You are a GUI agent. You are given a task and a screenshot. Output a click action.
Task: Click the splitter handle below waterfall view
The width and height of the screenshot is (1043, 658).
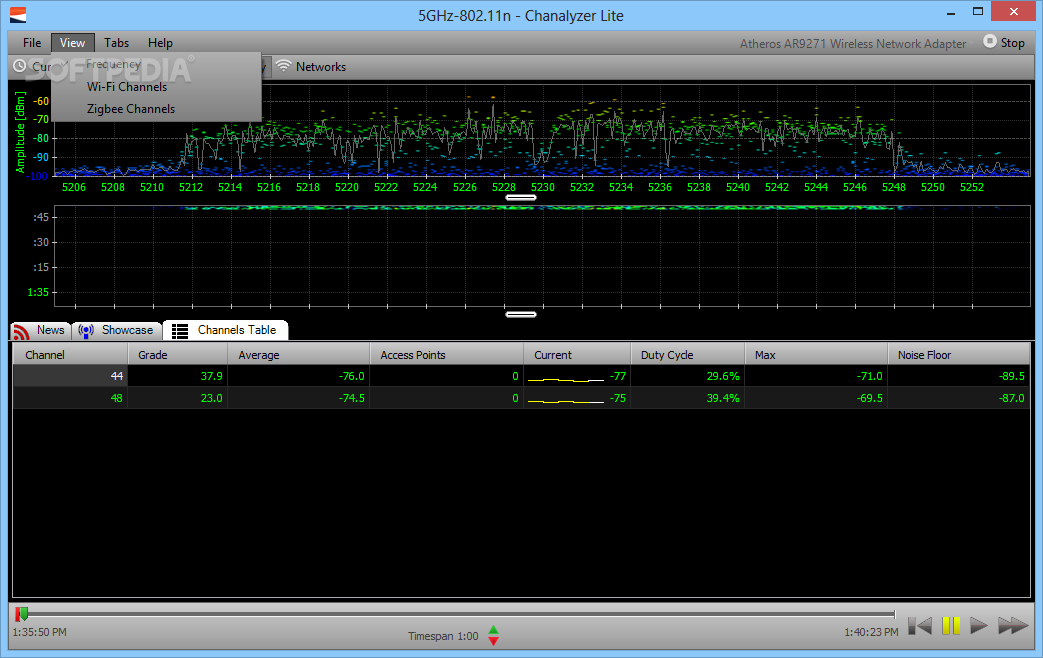[x=521, y=315]
